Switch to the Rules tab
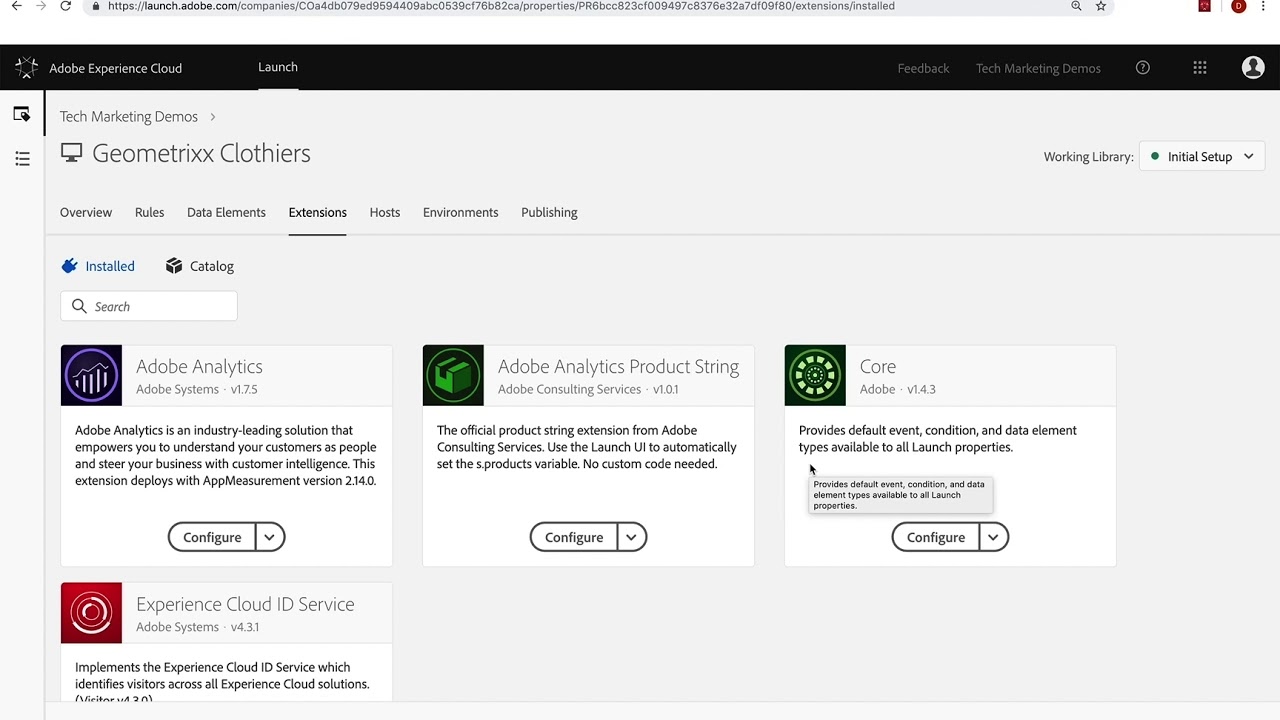The width and height of the screenshot is (1280, 720). pos(149,212)
